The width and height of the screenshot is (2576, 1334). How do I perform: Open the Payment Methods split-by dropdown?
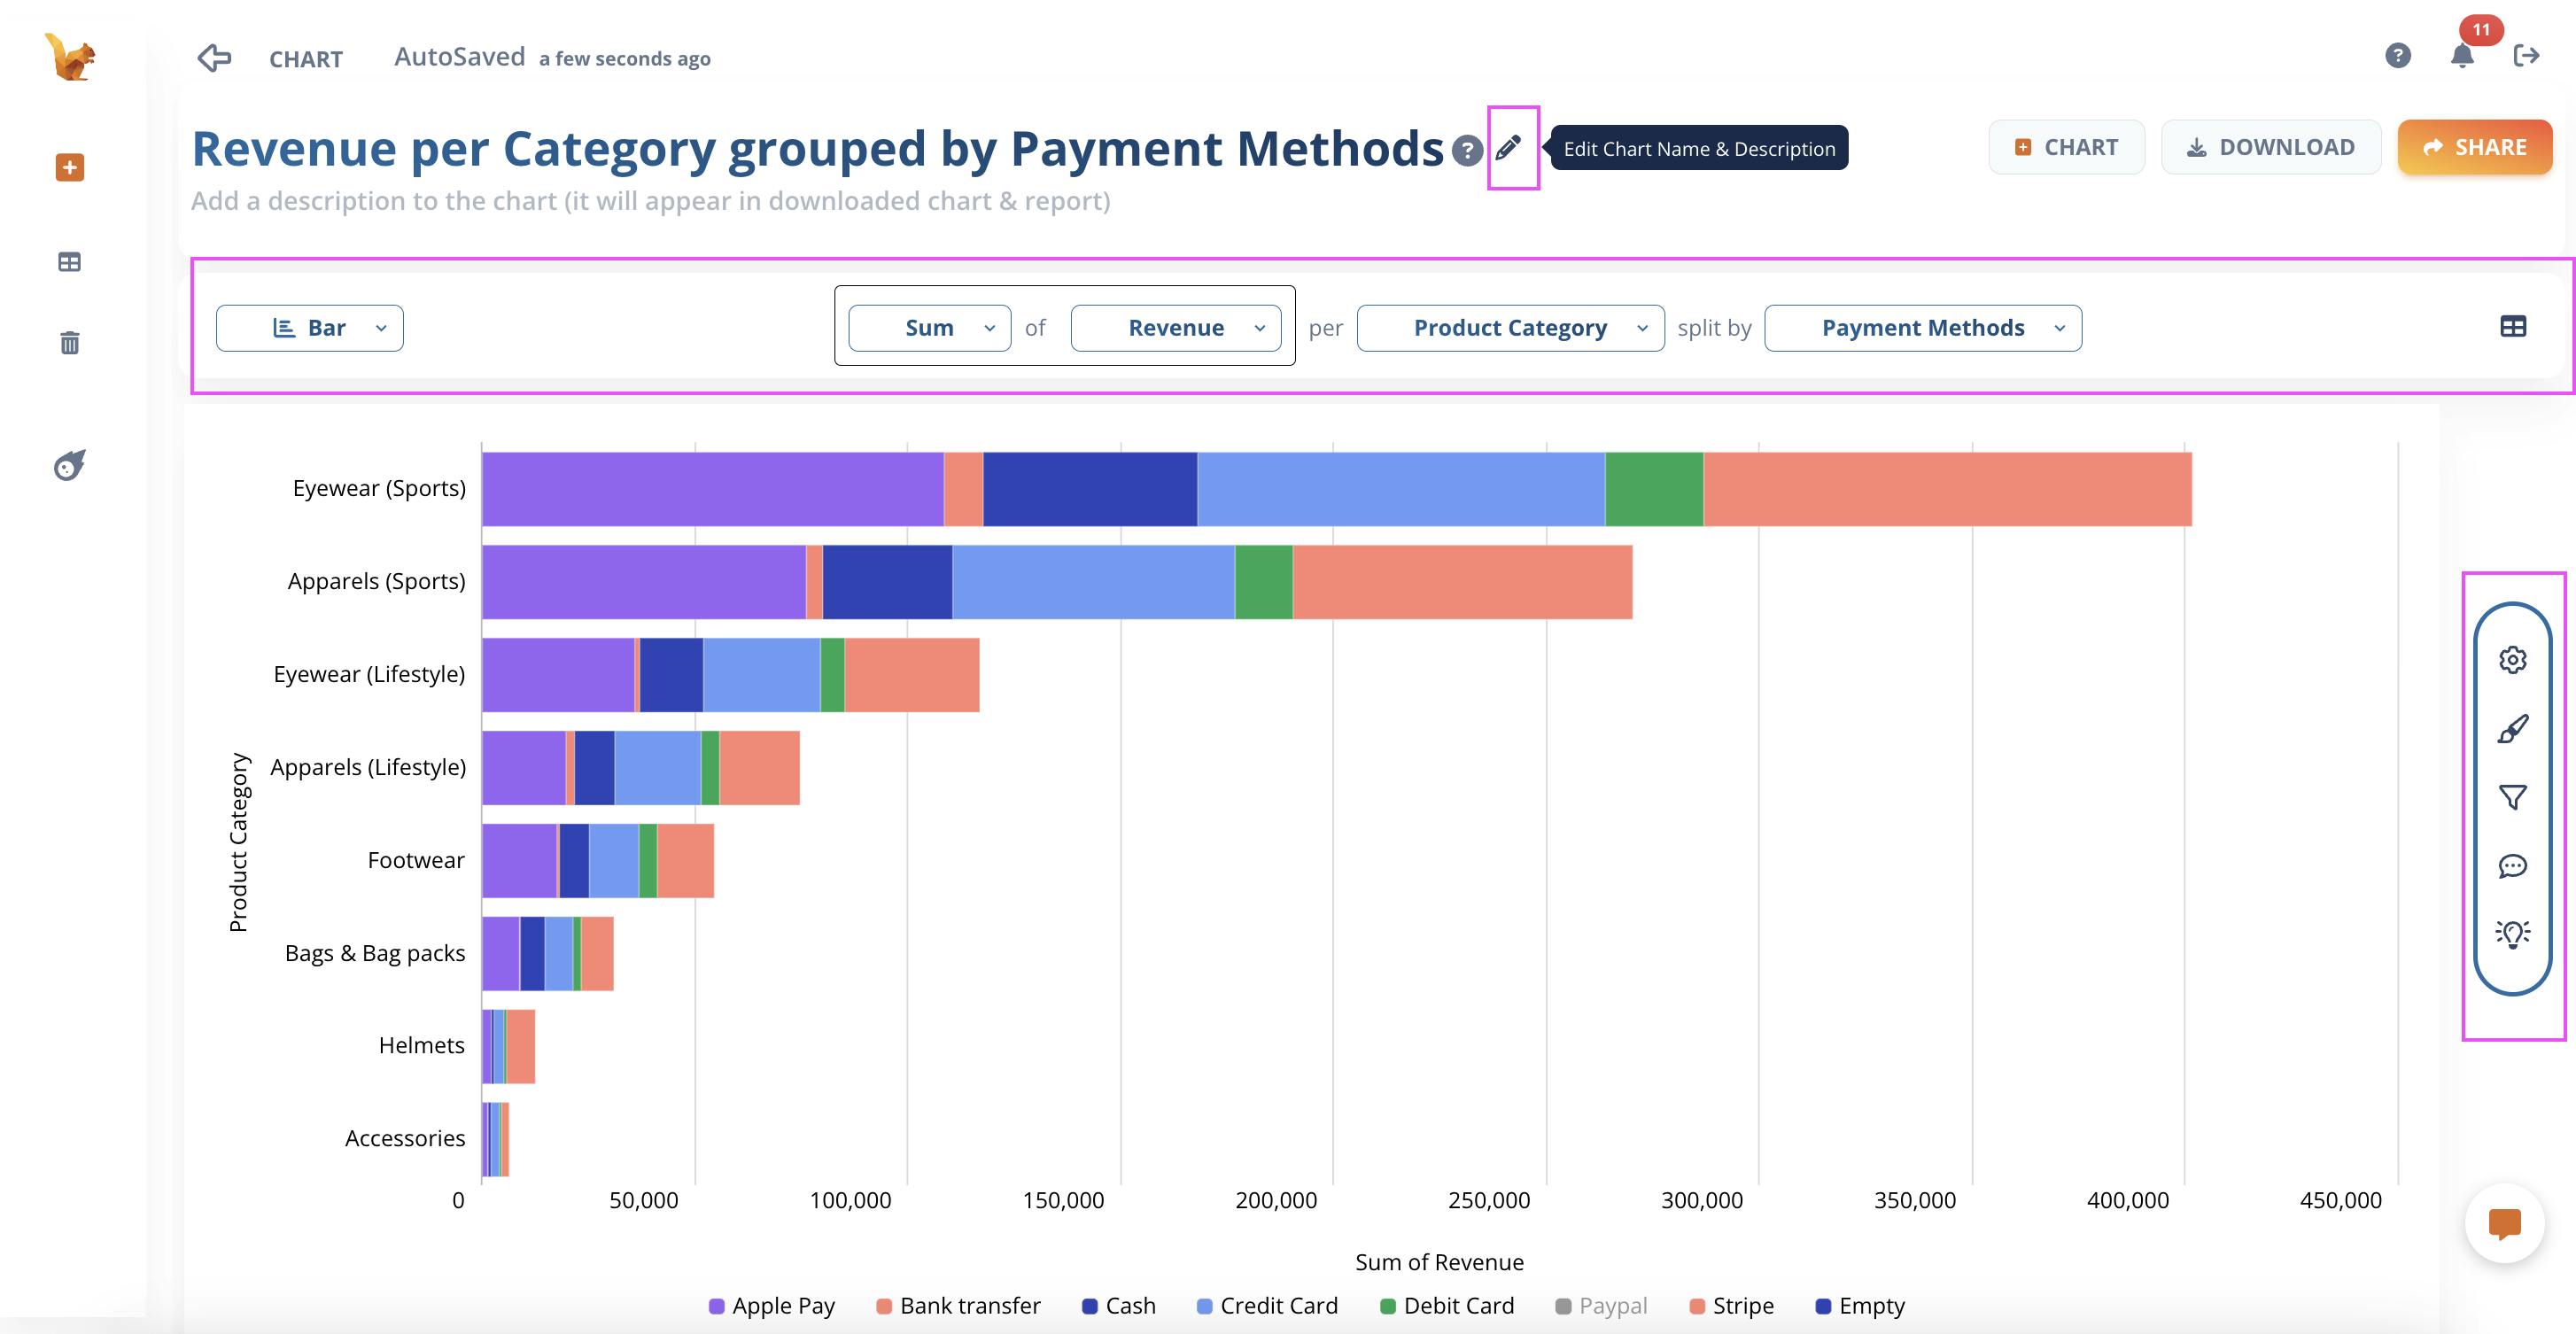[x=1921, y=327]
